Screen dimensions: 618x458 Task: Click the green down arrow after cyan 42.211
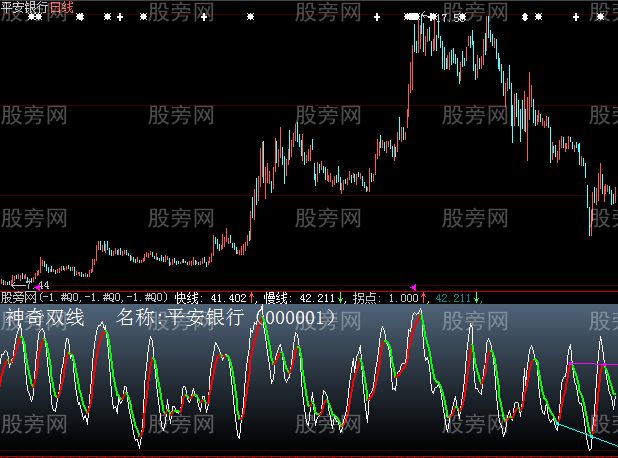click(477, 297)
